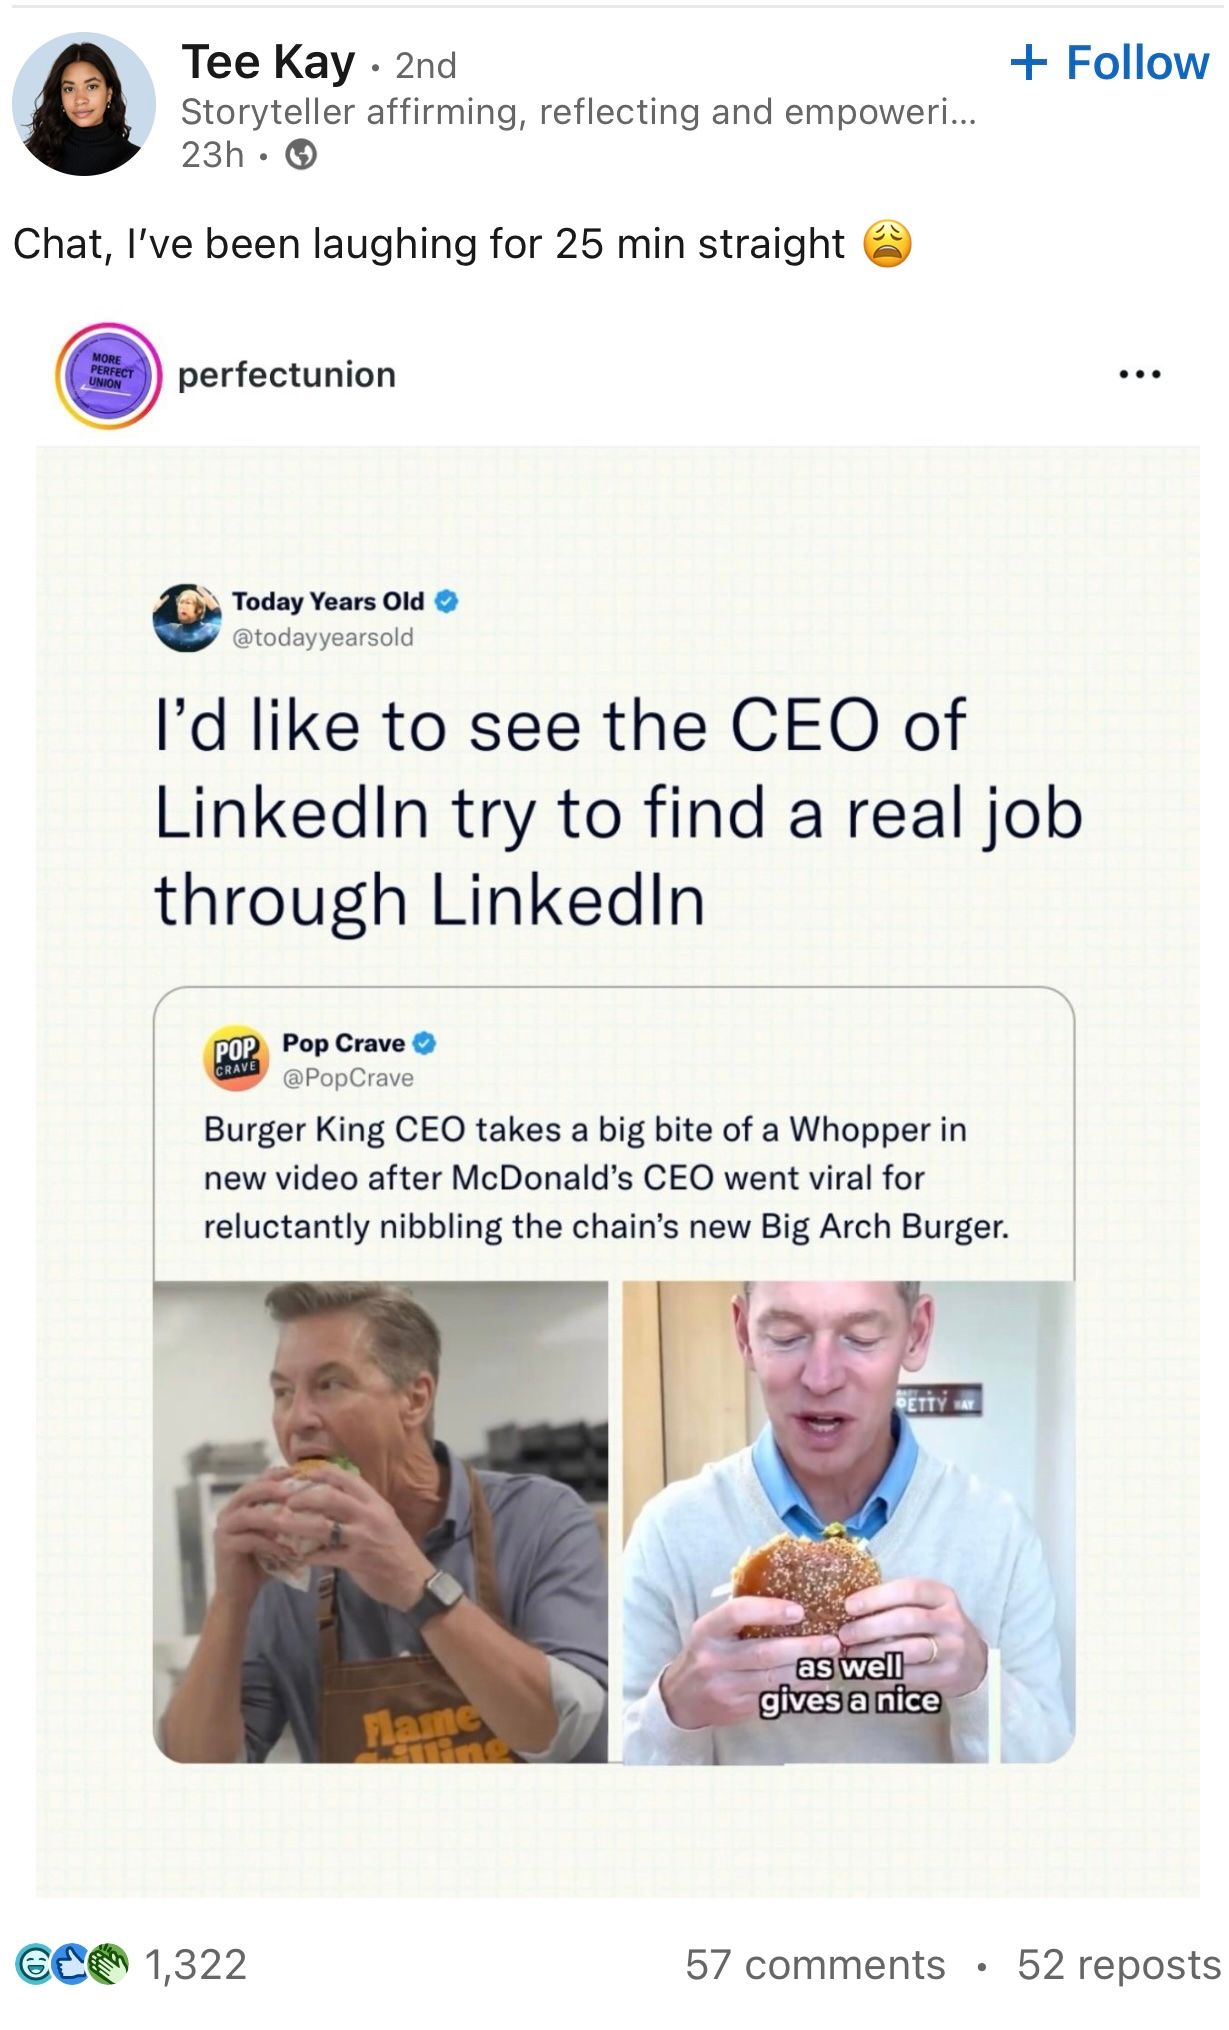Click the globe visibility icon
The width and height of the screenshot is (1229, 2030).
[301, 155]
